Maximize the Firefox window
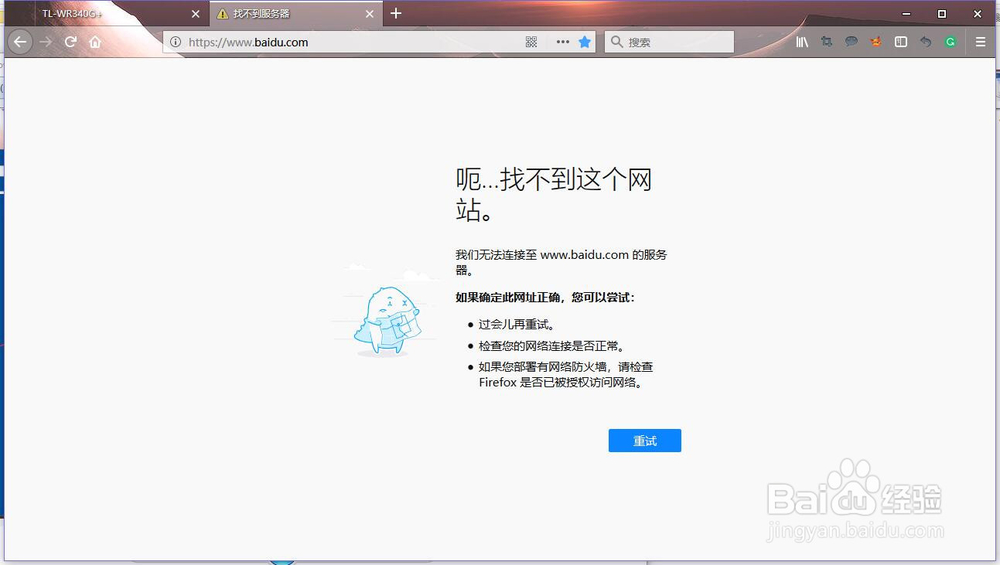 click(x=941, y=13)
